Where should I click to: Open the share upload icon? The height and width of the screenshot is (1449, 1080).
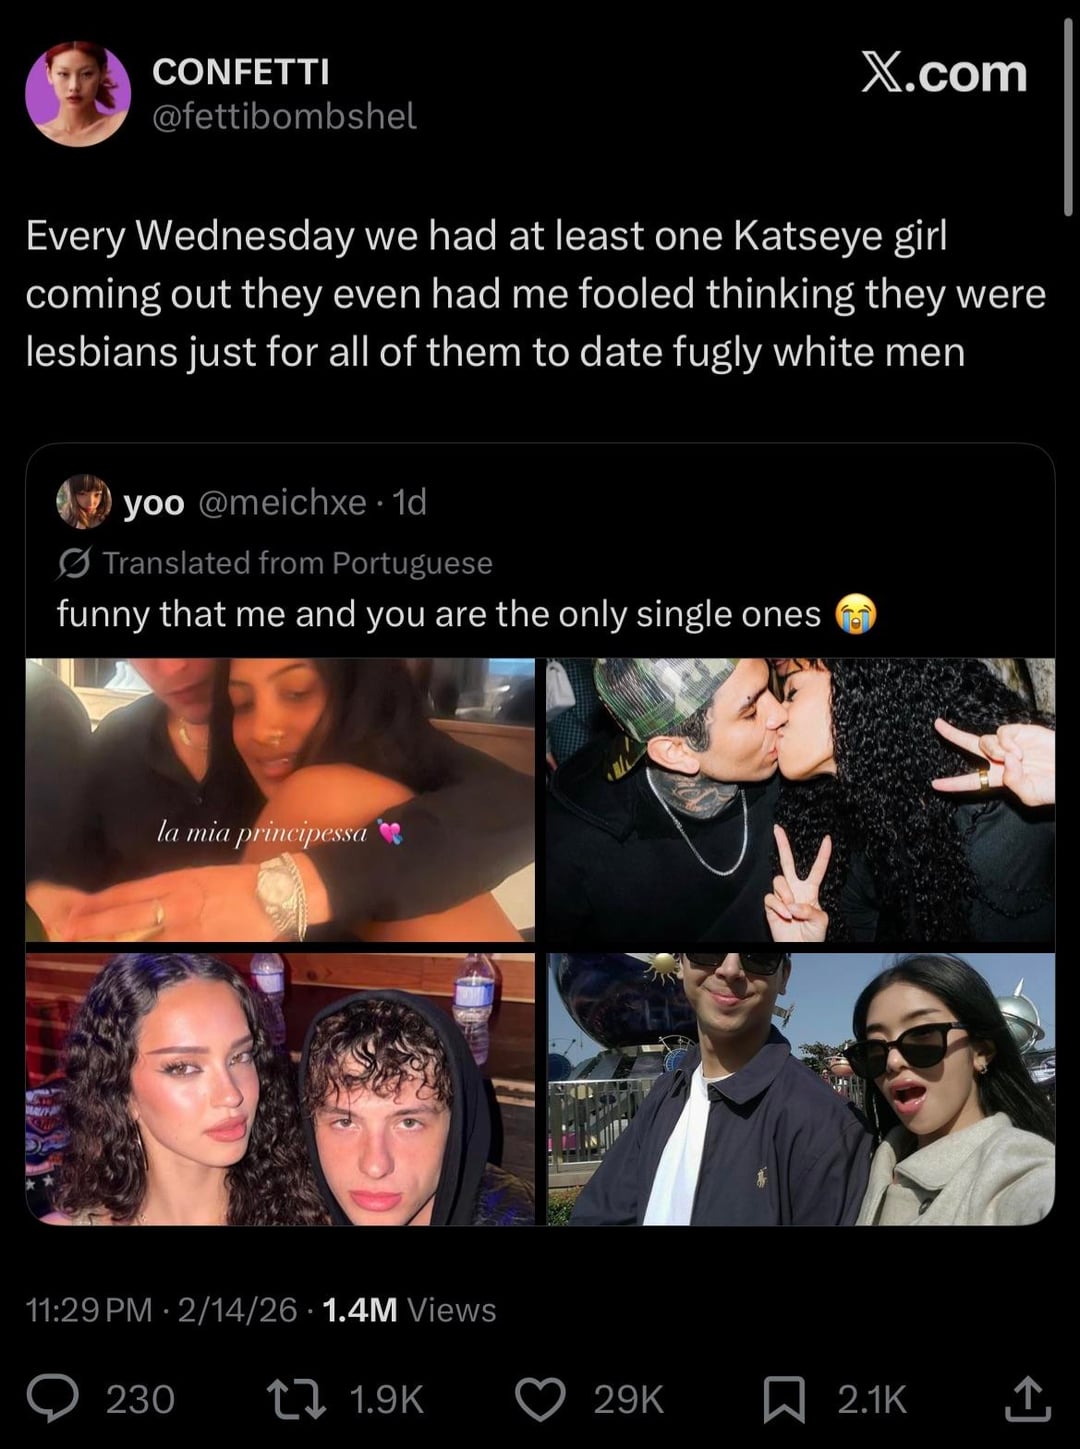[1027, 1398]
